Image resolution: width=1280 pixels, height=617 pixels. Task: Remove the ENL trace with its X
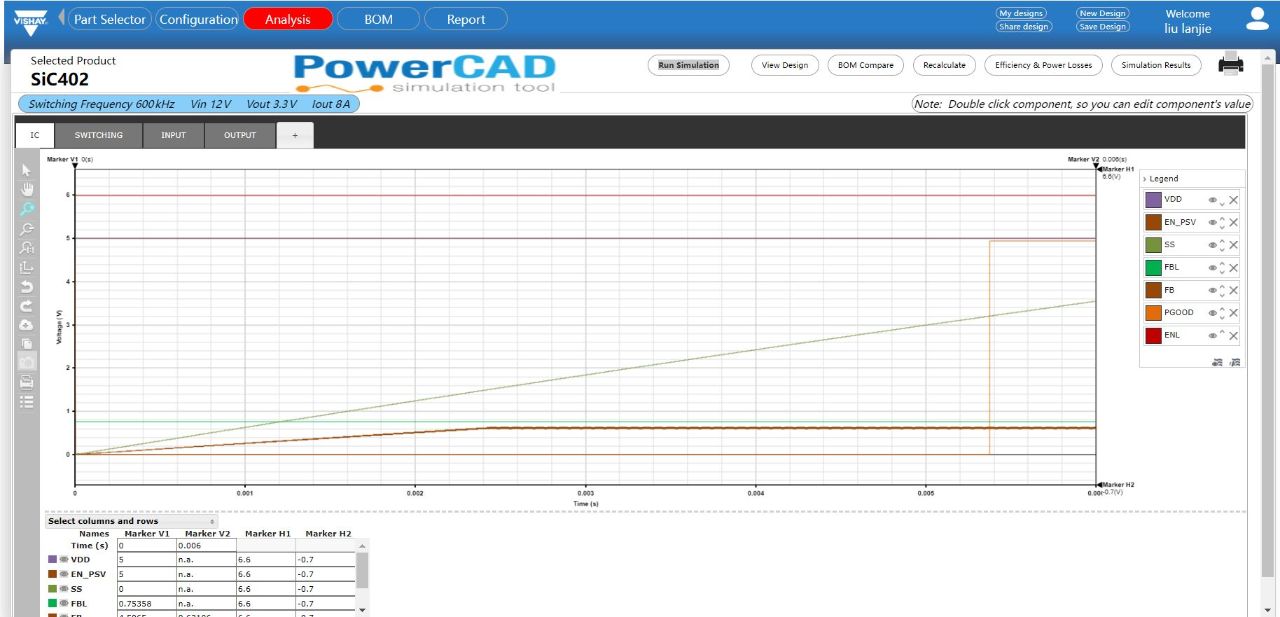point(1233,334)
